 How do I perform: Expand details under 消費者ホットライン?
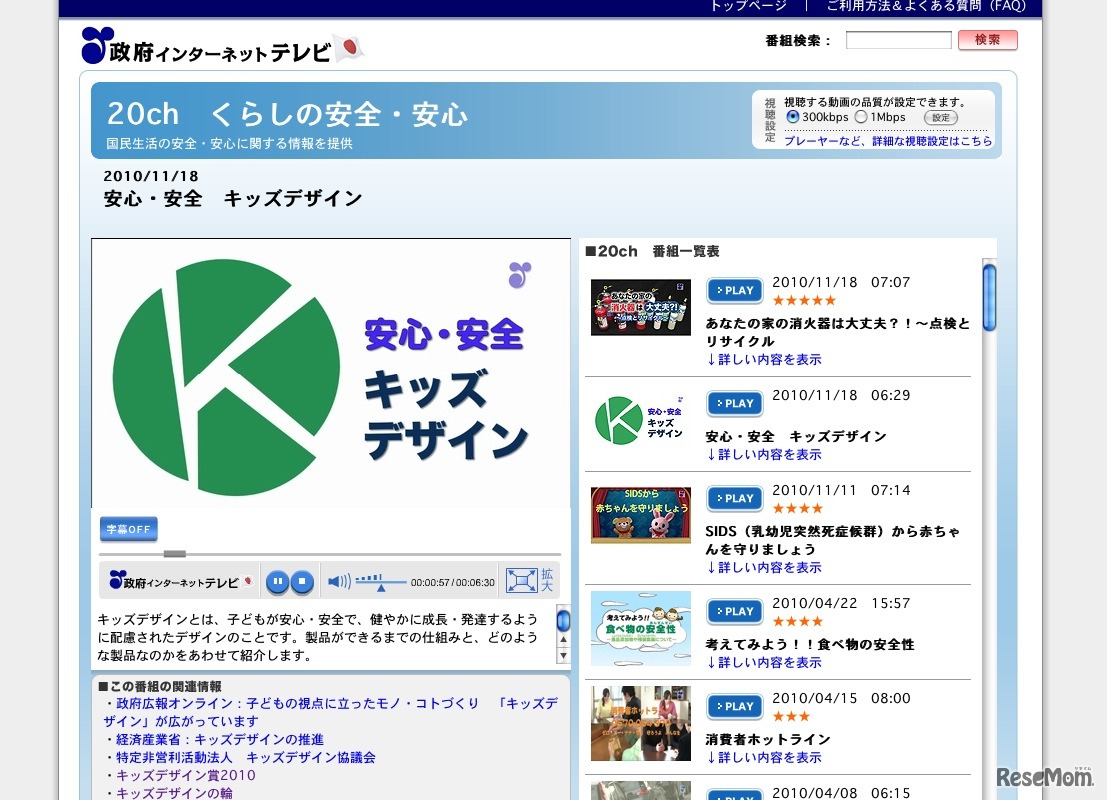pos(764,757)
